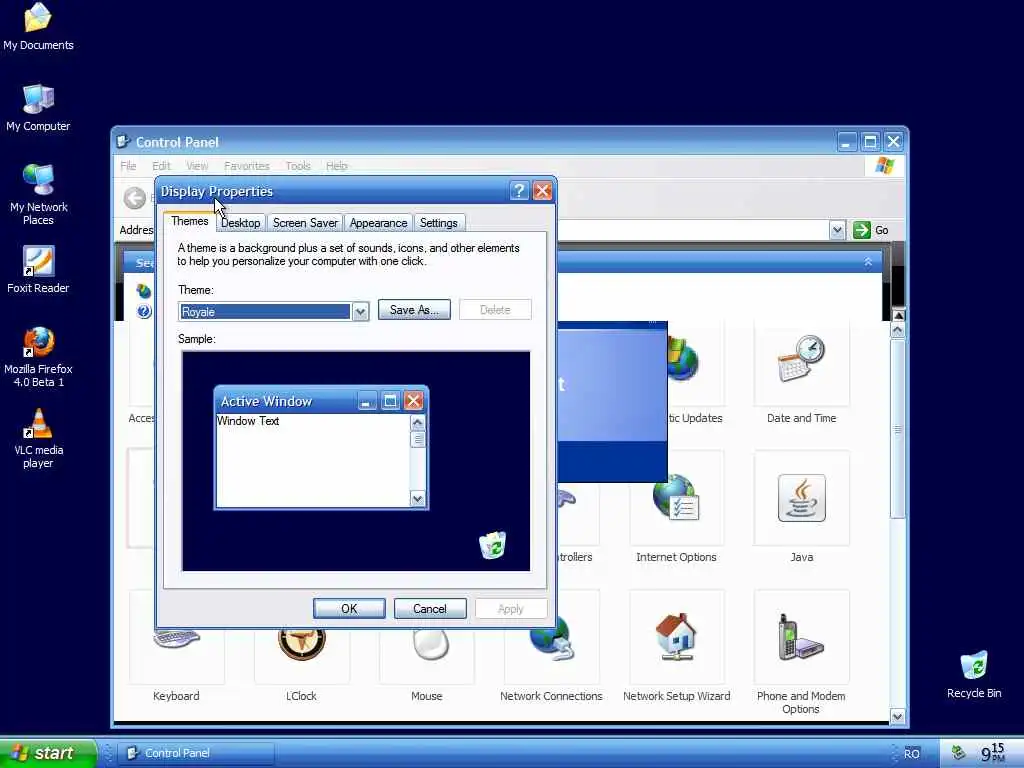Click Control Panel taskbar button
Screen dimensions: 1024x768
196,753
